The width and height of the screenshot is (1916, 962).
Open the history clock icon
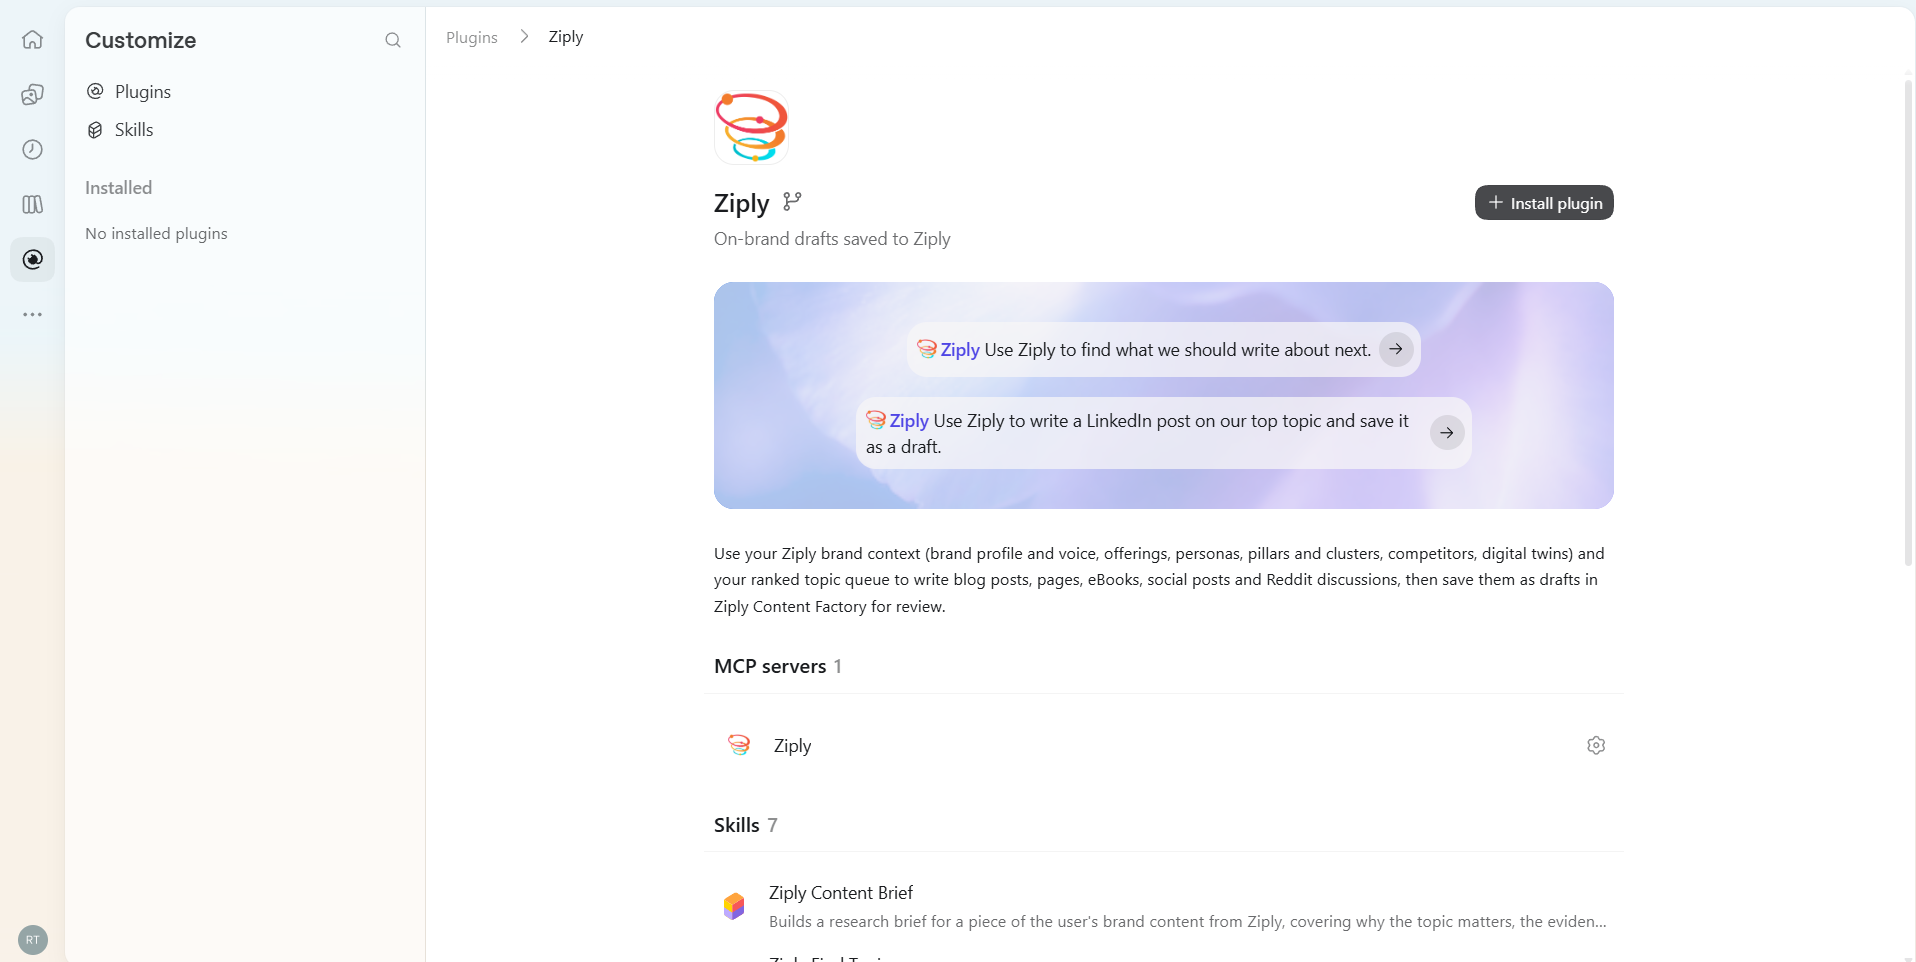click(x=32, y=150)
